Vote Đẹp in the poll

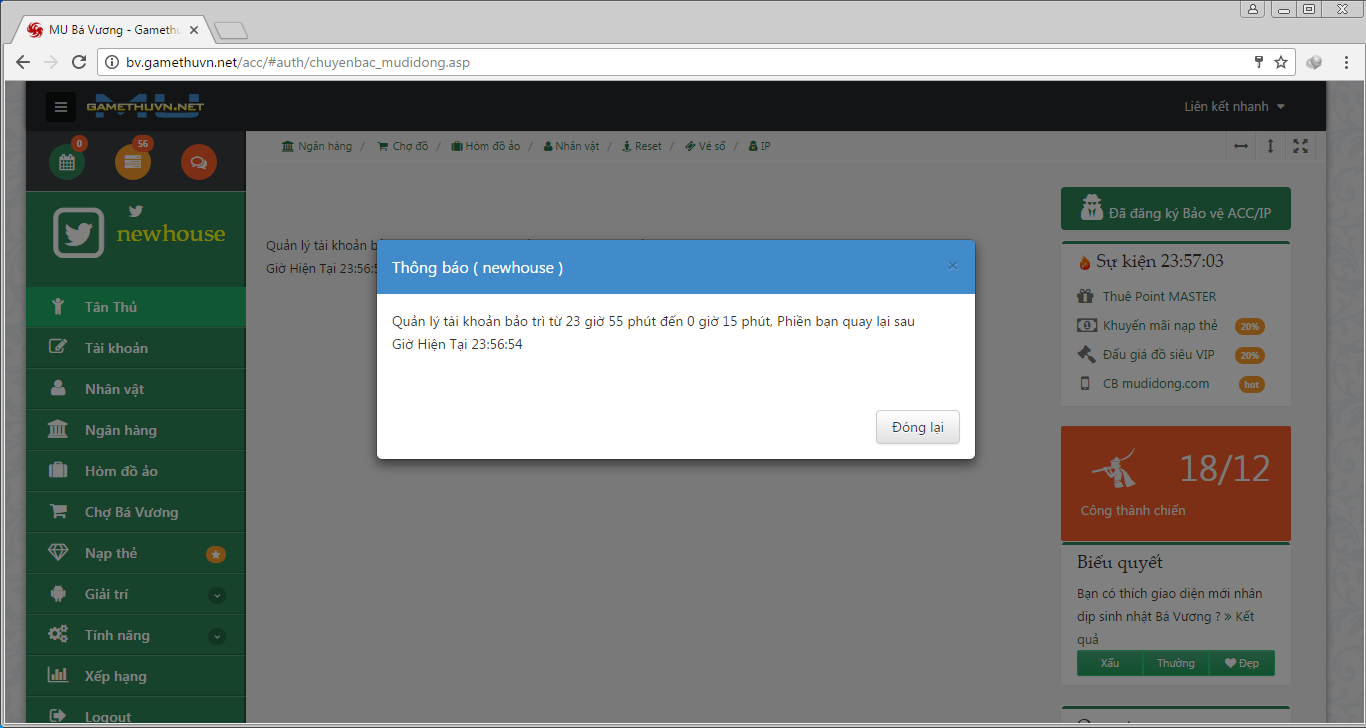coord(1242,663)
